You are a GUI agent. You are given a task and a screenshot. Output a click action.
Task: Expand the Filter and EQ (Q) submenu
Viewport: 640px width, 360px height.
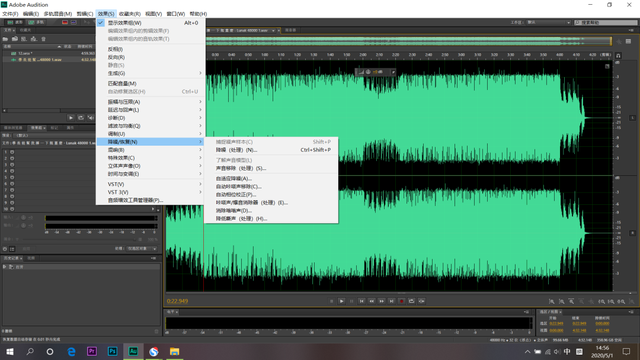[150, 126]
